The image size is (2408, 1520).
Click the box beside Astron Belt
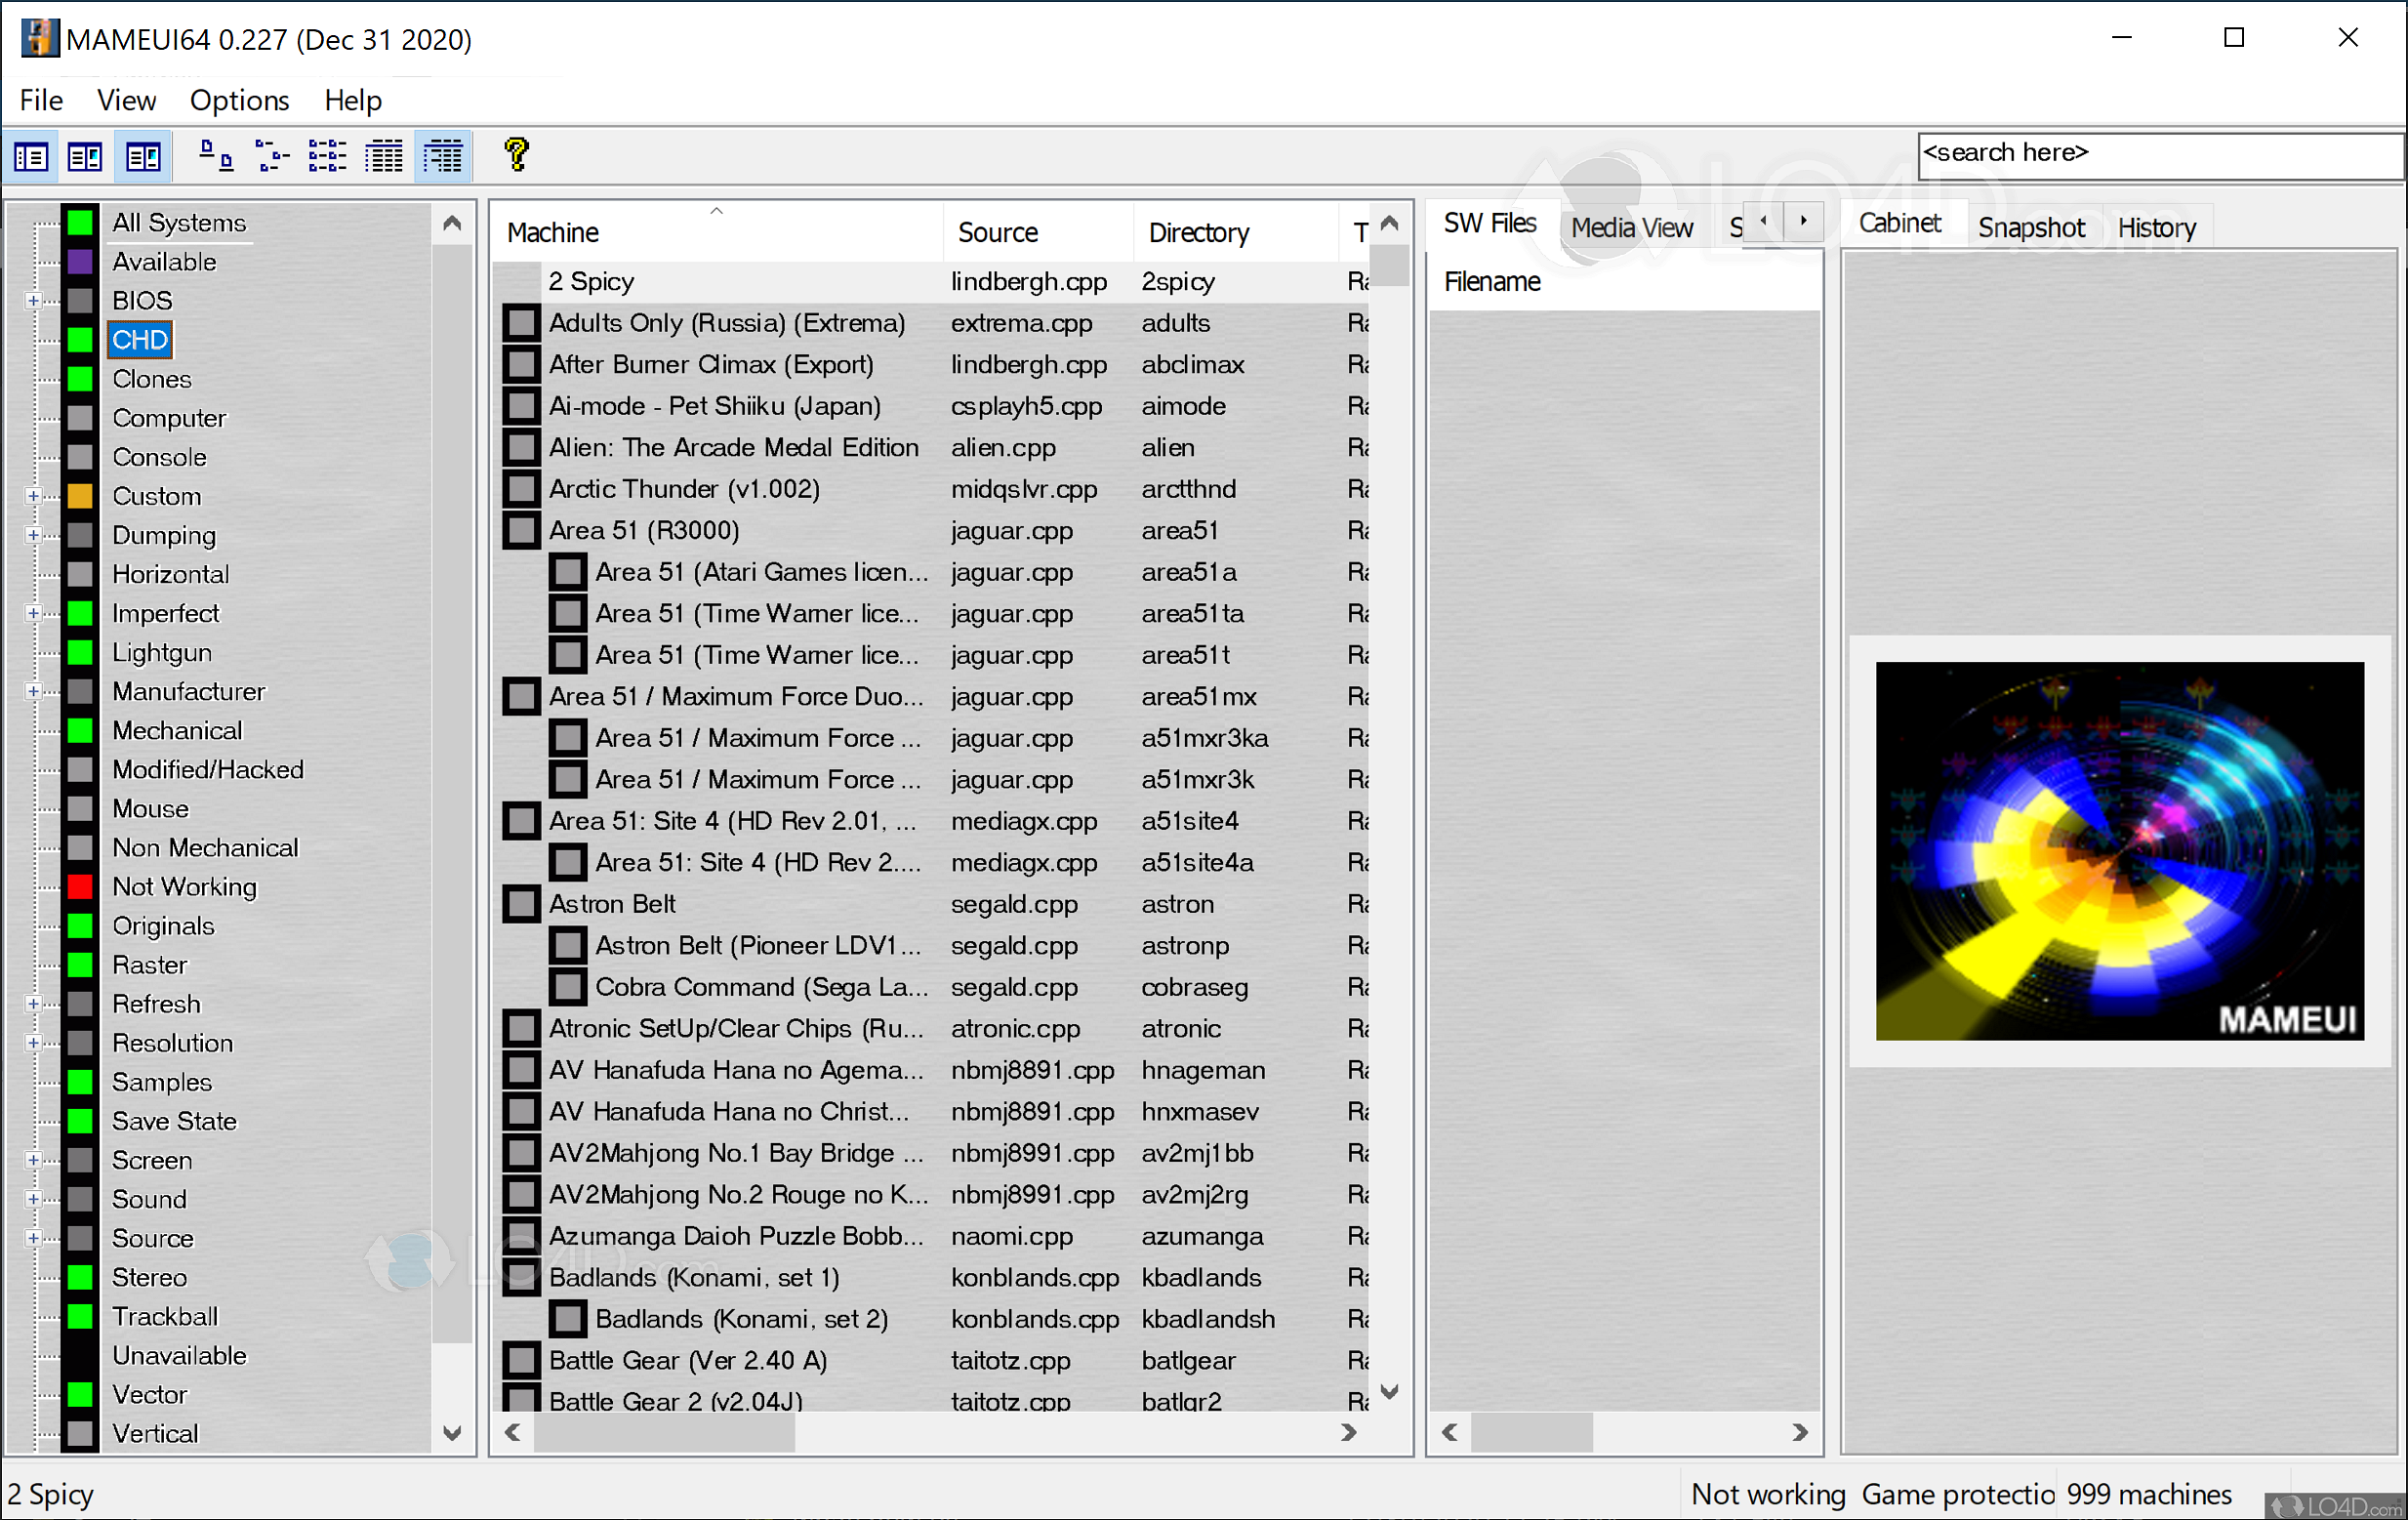tap(521, 904)
